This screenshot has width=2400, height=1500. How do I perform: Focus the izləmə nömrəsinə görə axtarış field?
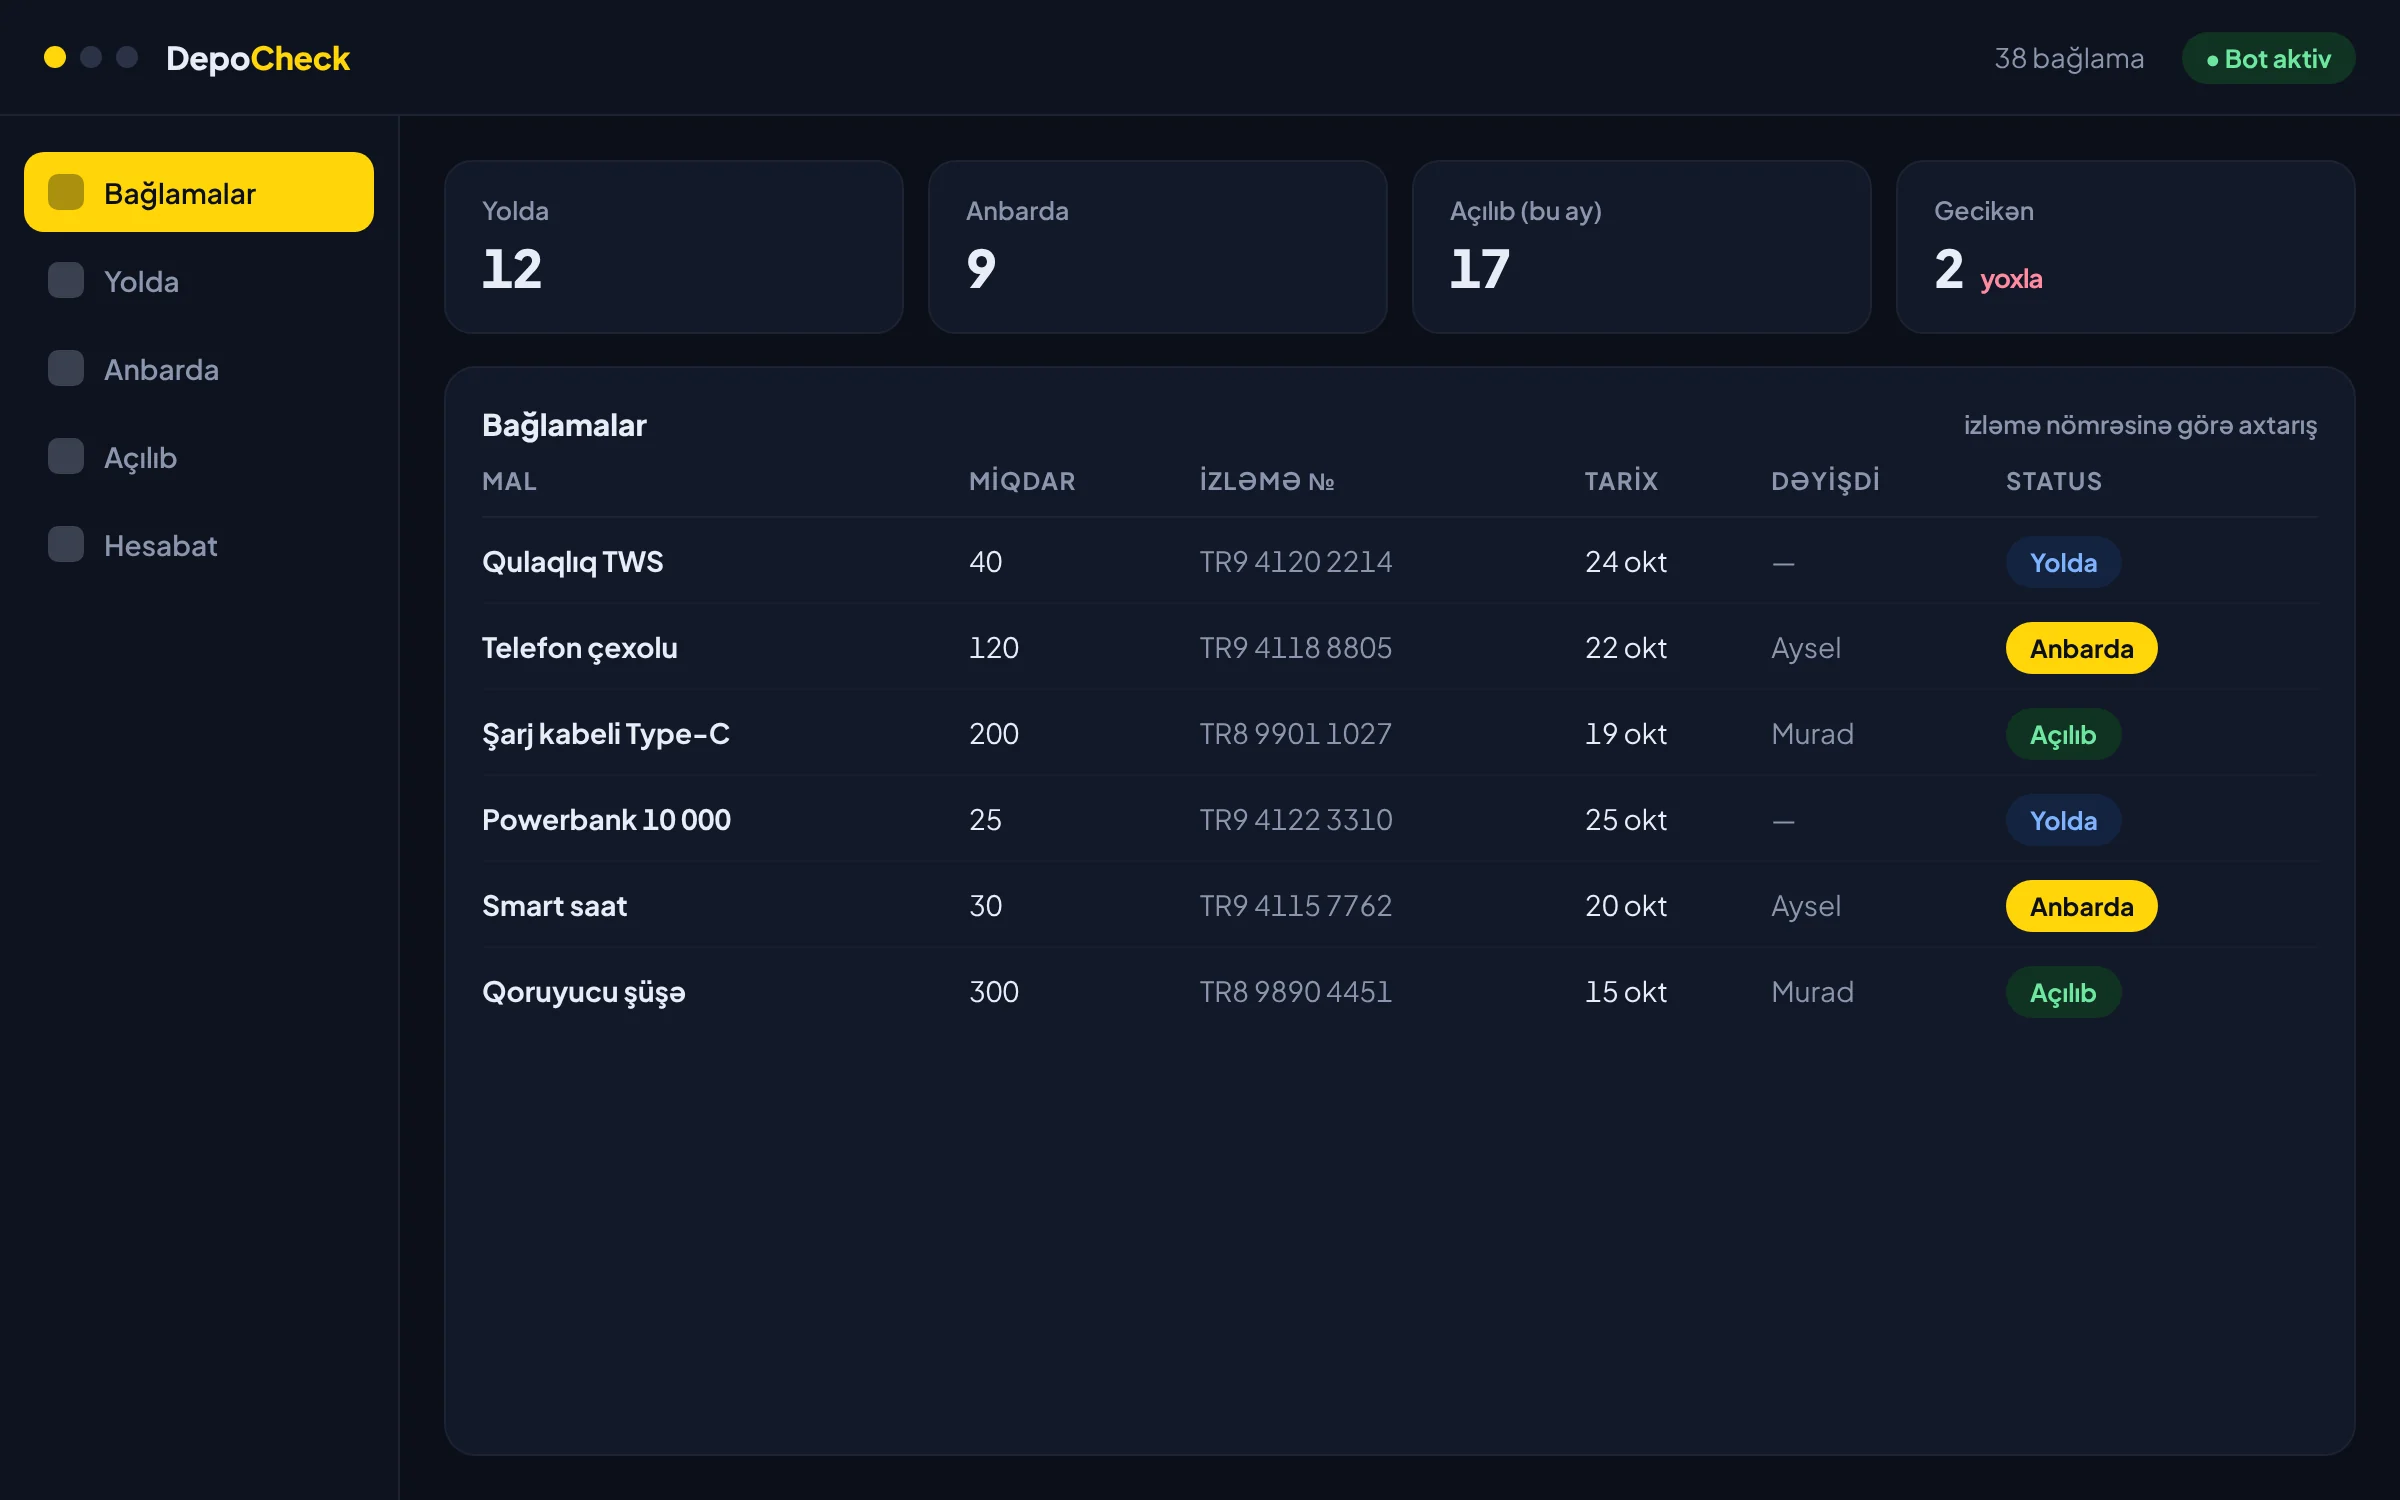[2140, 425]
